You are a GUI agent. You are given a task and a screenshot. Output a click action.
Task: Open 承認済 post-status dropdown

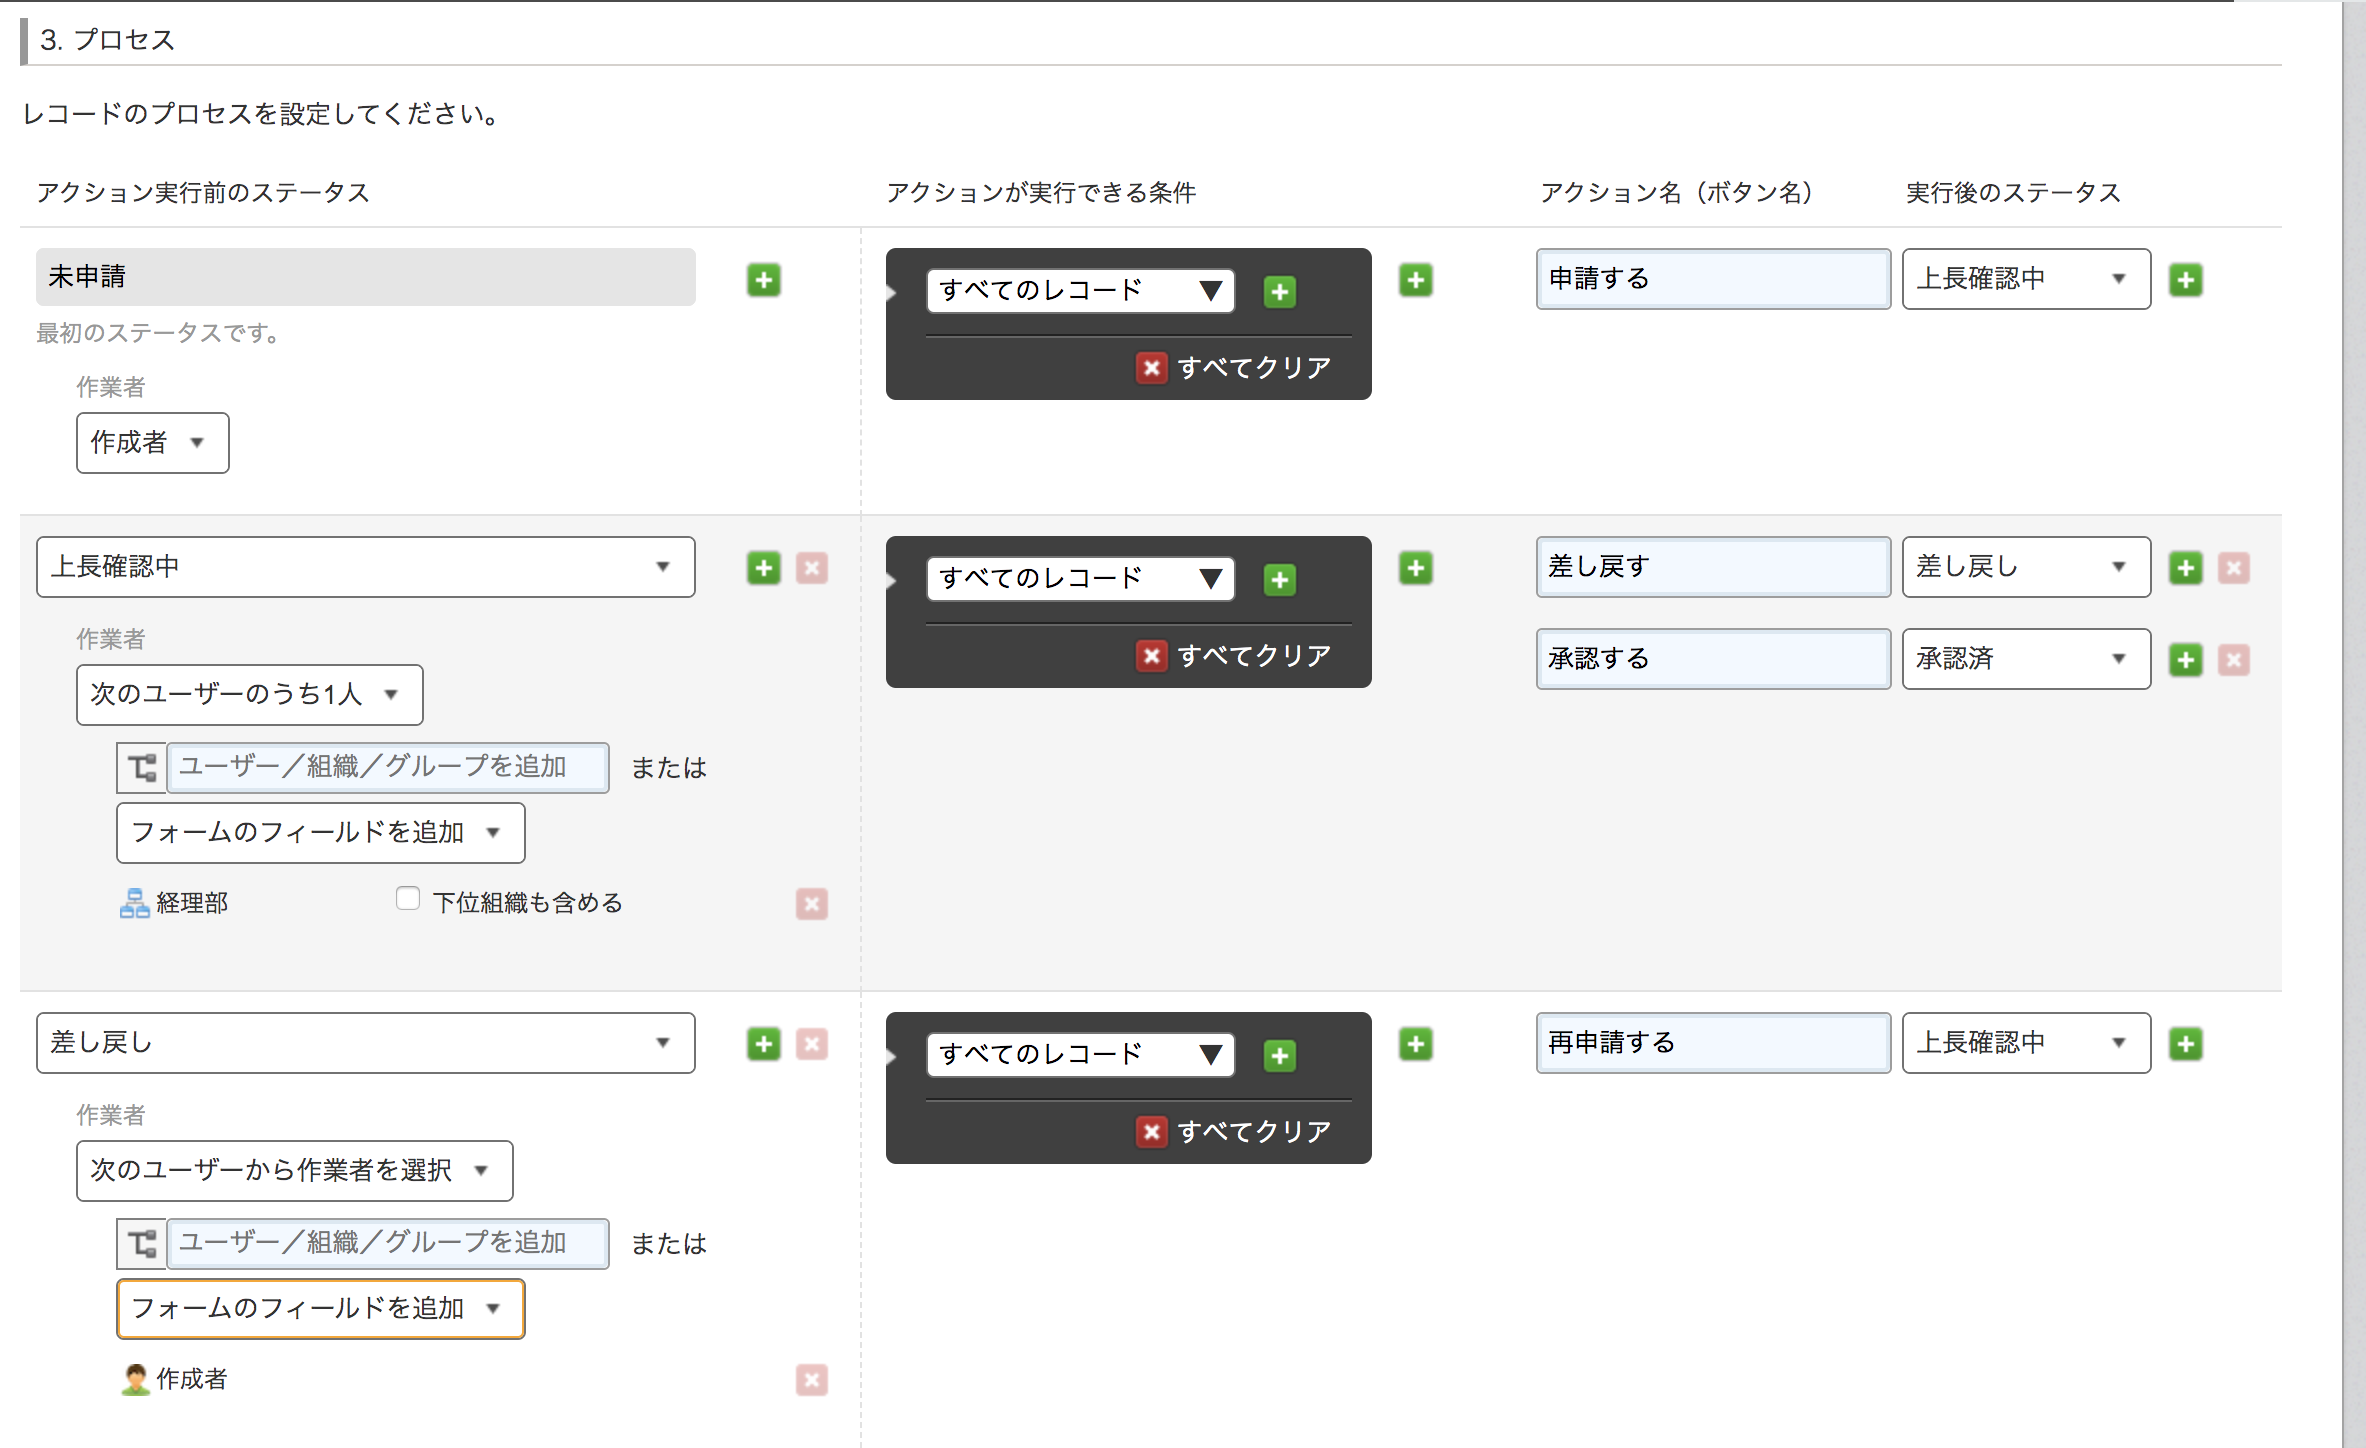click(2027, 659)
